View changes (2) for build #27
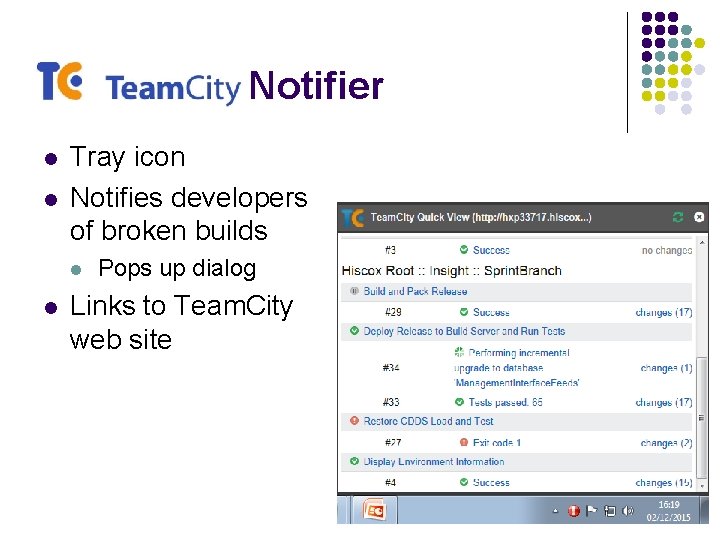The width and height of the screenshot is (720, 540). click(666, 443)
